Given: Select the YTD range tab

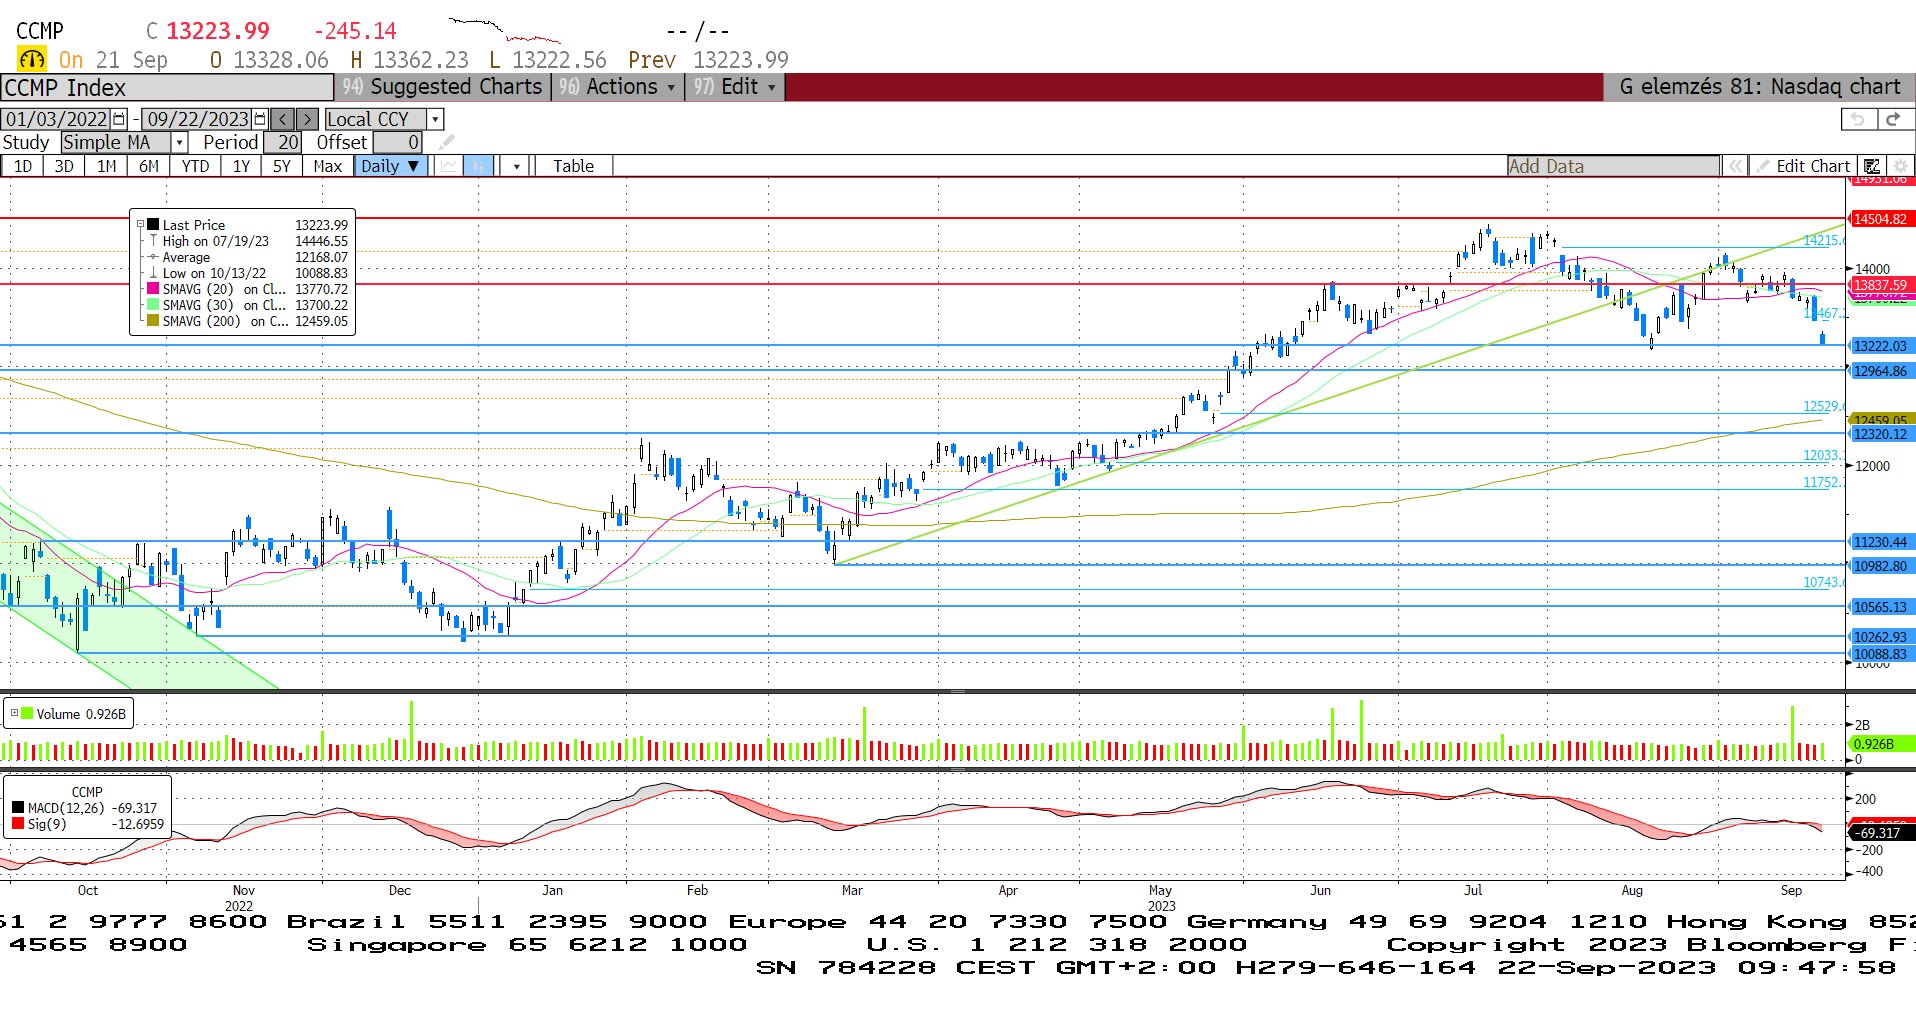Looking at the screenshot, I should [195, 166].
